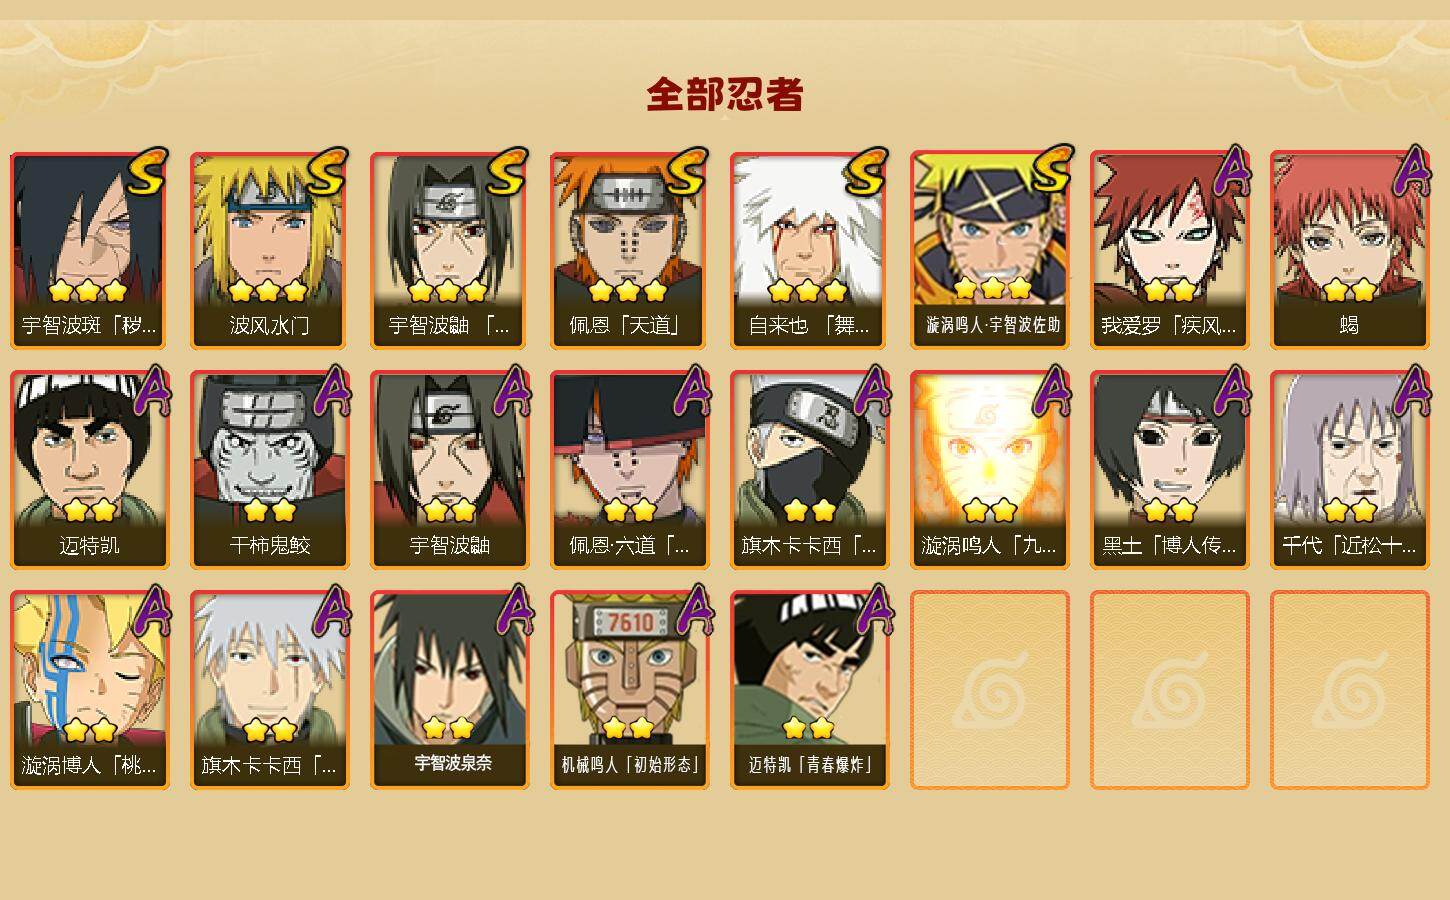Image resolution: width=1450 pixels, height=900 pixels.
Task: Select the 蝎 red-haired ninja card
Action: (1350, 250)
